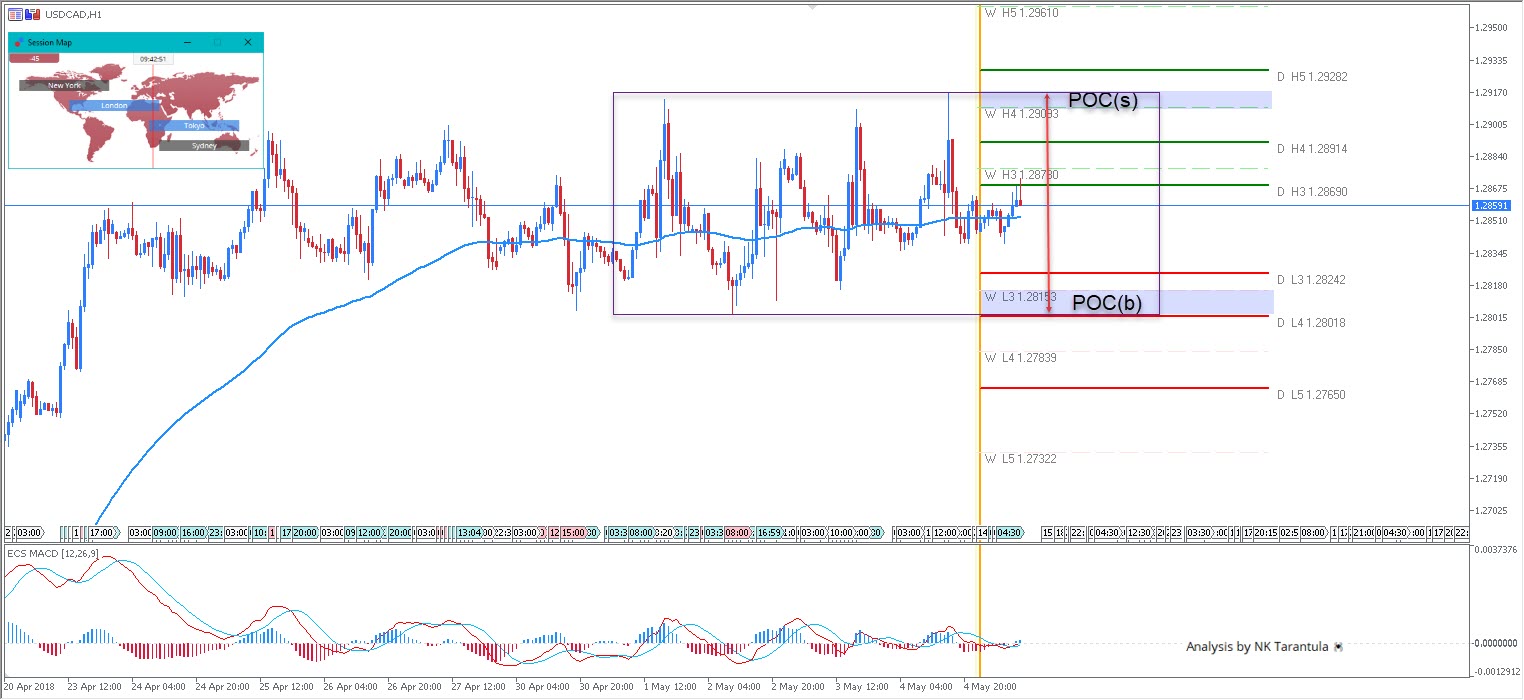Click the 23 Apr 12:00 date label
1524x700 pixels.
tap(94, 688)
